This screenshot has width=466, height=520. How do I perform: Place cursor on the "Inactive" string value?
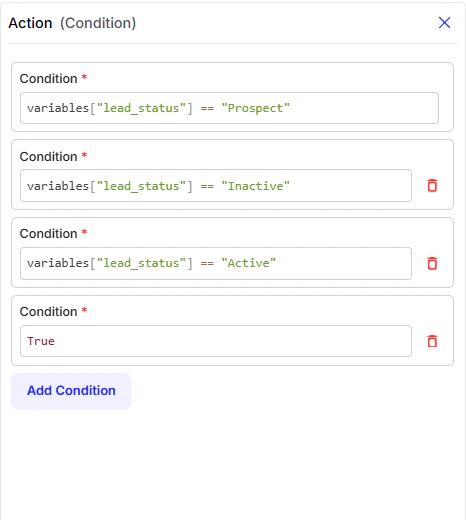click(x=256, y=186)
